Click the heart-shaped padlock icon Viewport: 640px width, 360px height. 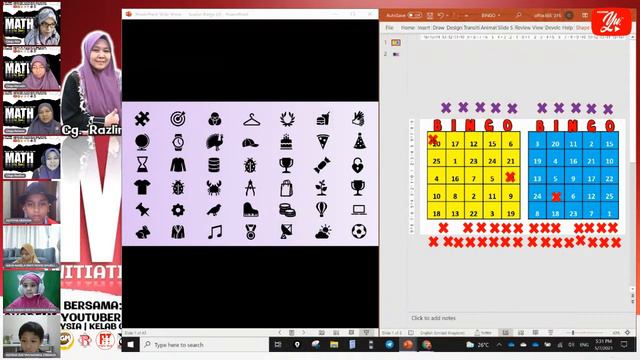coord(358,165)
